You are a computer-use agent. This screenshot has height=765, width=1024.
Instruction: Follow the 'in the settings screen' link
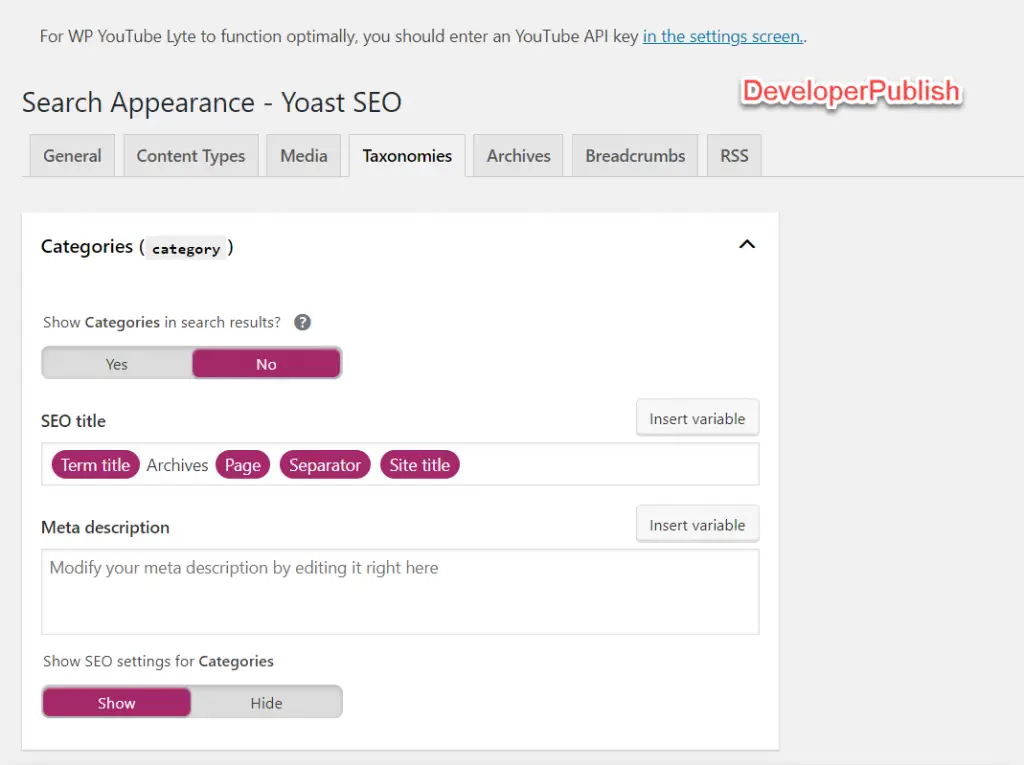coord(723,36)
